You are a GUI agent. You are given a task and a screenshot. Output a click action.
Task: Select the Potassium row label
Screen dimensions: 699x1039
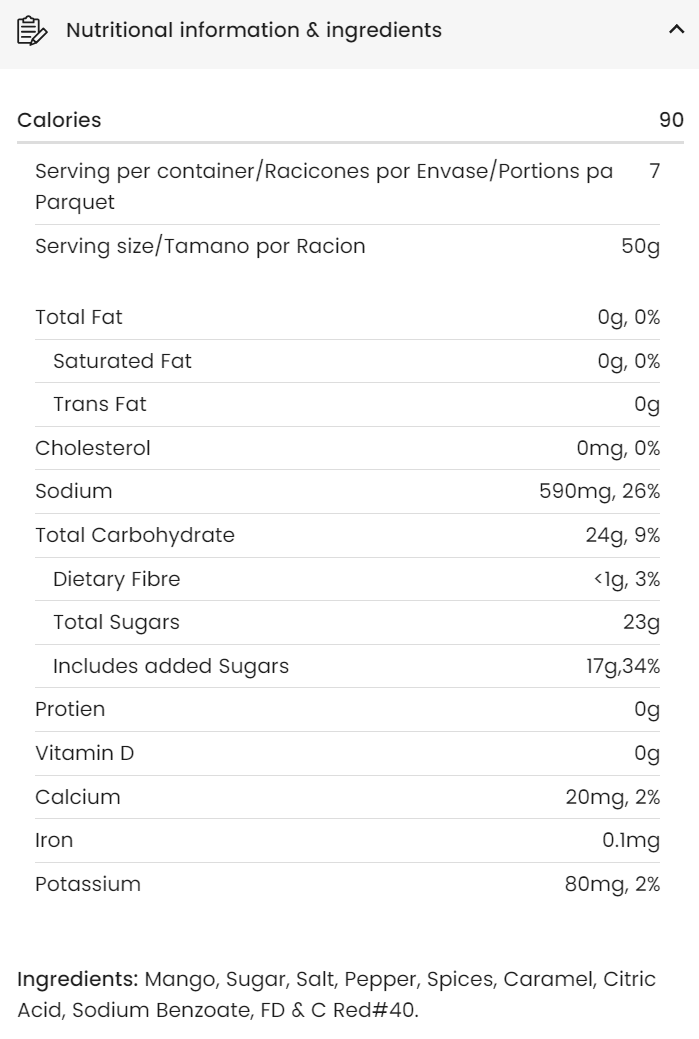[88, 884]
